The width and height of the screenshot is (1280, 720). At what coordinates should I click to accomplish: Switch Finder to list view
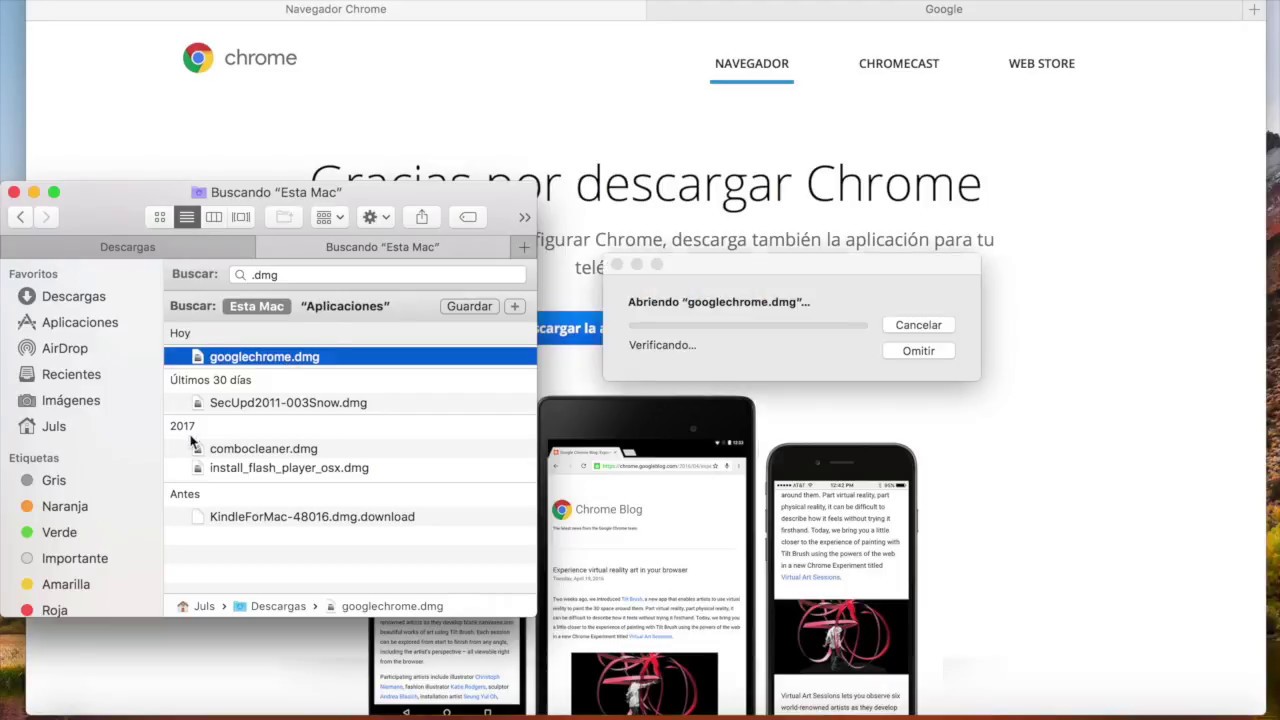coord(187,217)
